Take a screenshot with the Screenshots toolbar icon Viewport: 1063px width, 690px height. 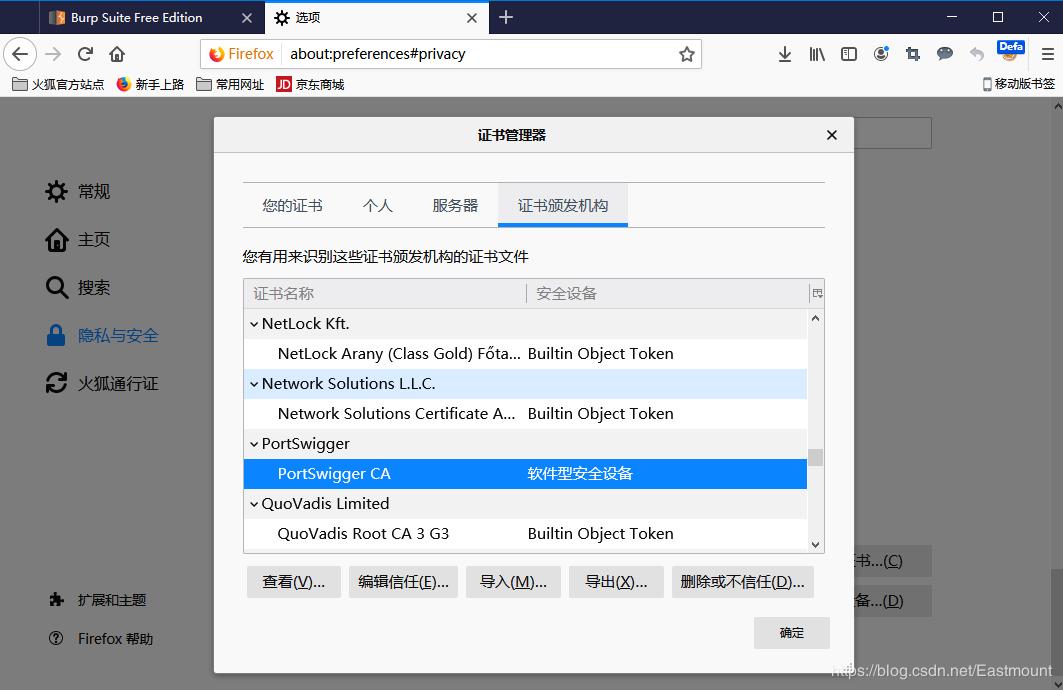tap(913, 54)
